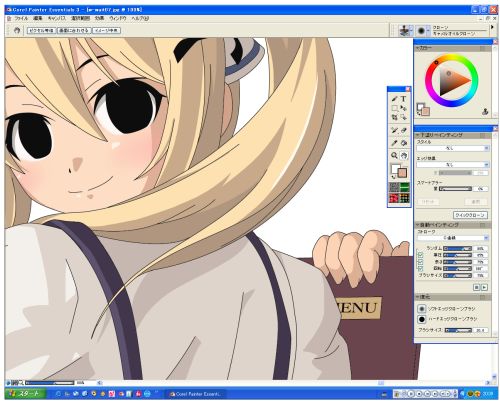The height and width of the screenshot is (401, 500).
Task: Select the Eraser tool in the toolbox
Action: click(x=404, y=130)
